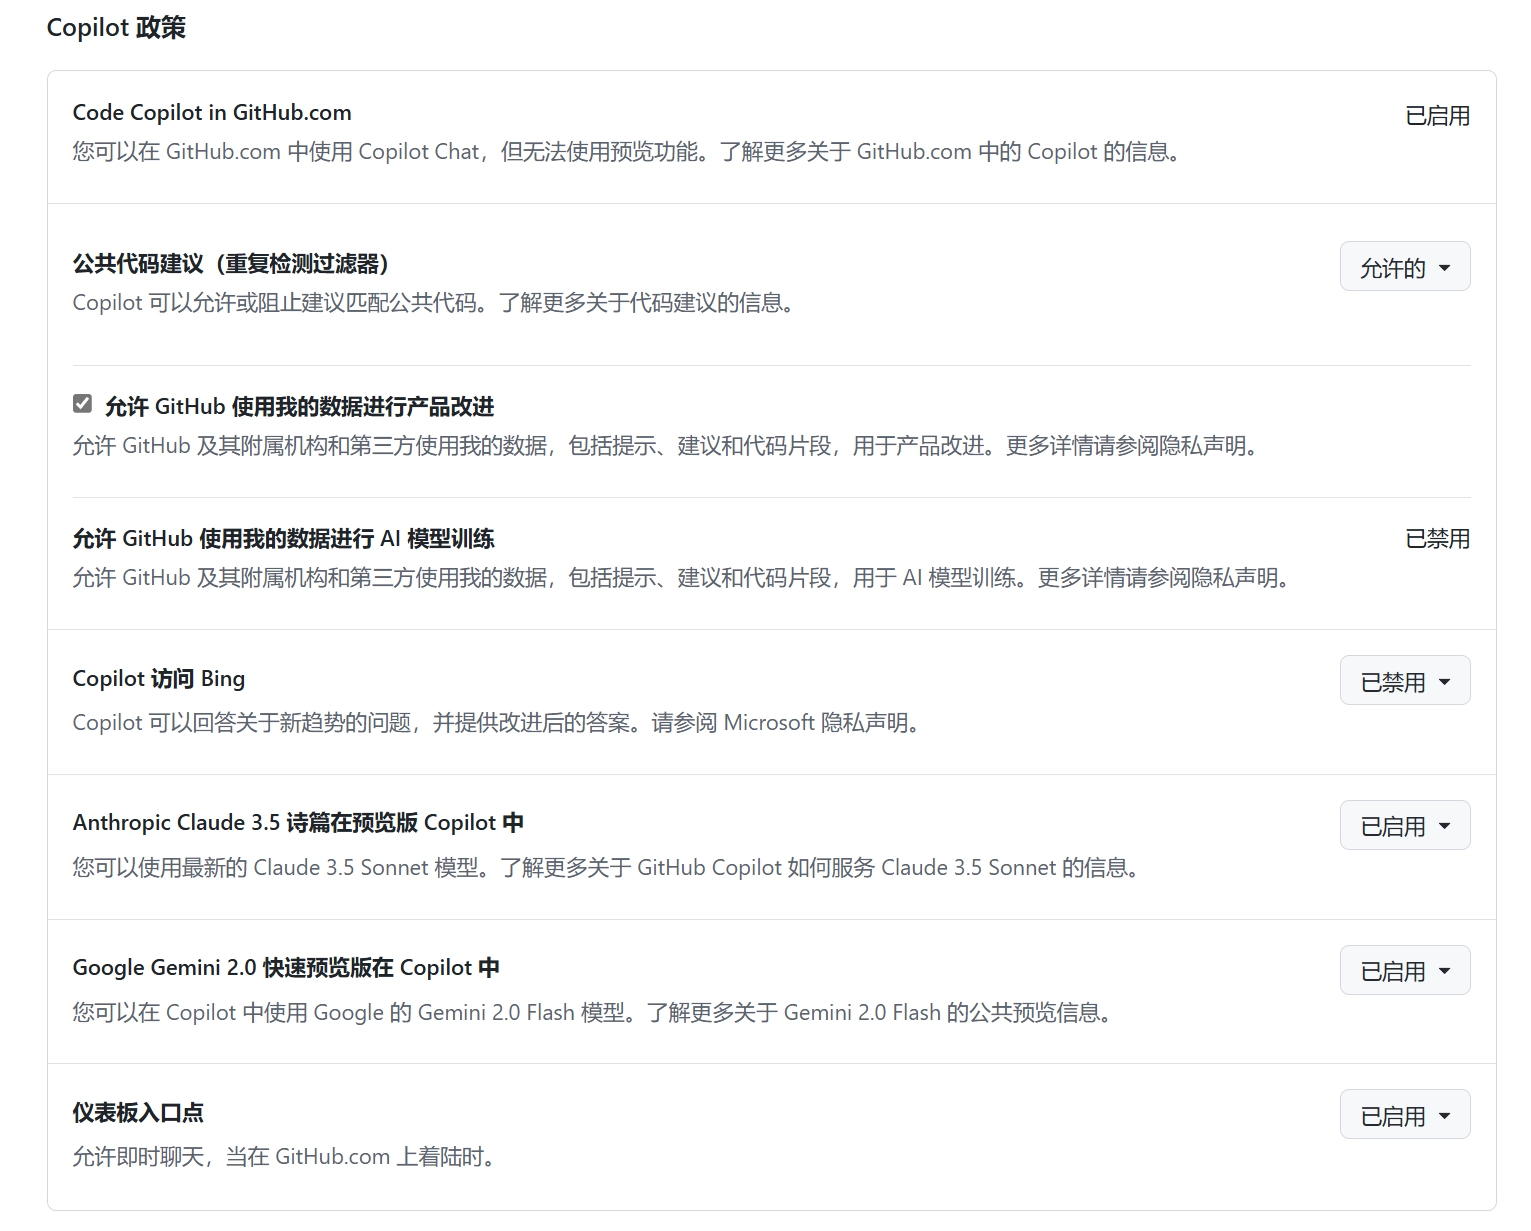This screenshot has height=1231, width=1531.
Task: Open the 已启用 dropdown for Google Gemini 2.0
Action: coord(1404,971)
